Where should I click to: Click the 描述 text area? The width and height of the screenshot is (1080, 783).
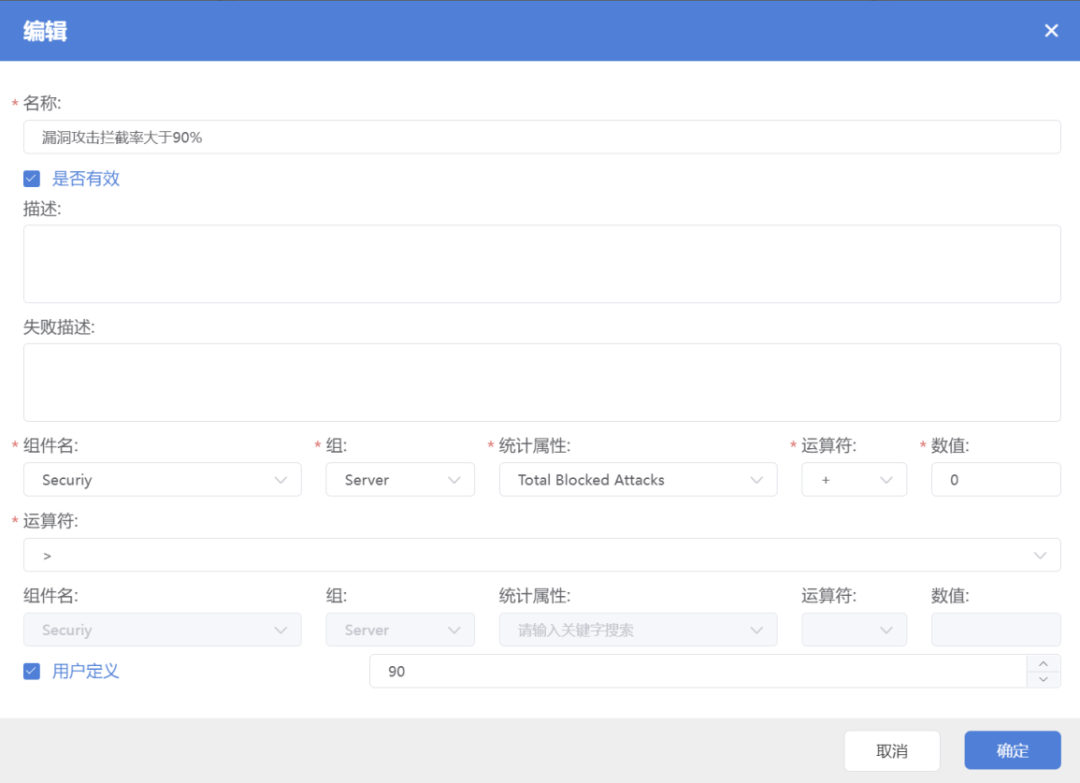[541, 264]
